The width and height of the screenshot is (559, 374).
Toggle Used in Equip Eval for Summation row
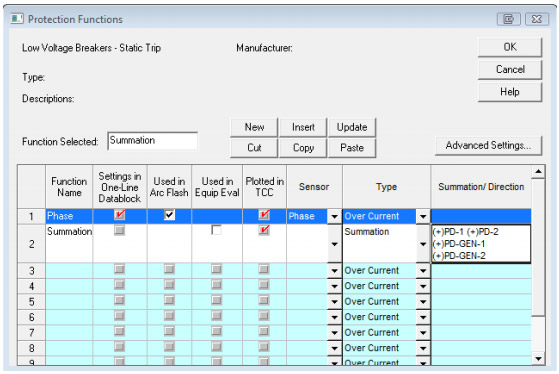(x=216, y=230)
